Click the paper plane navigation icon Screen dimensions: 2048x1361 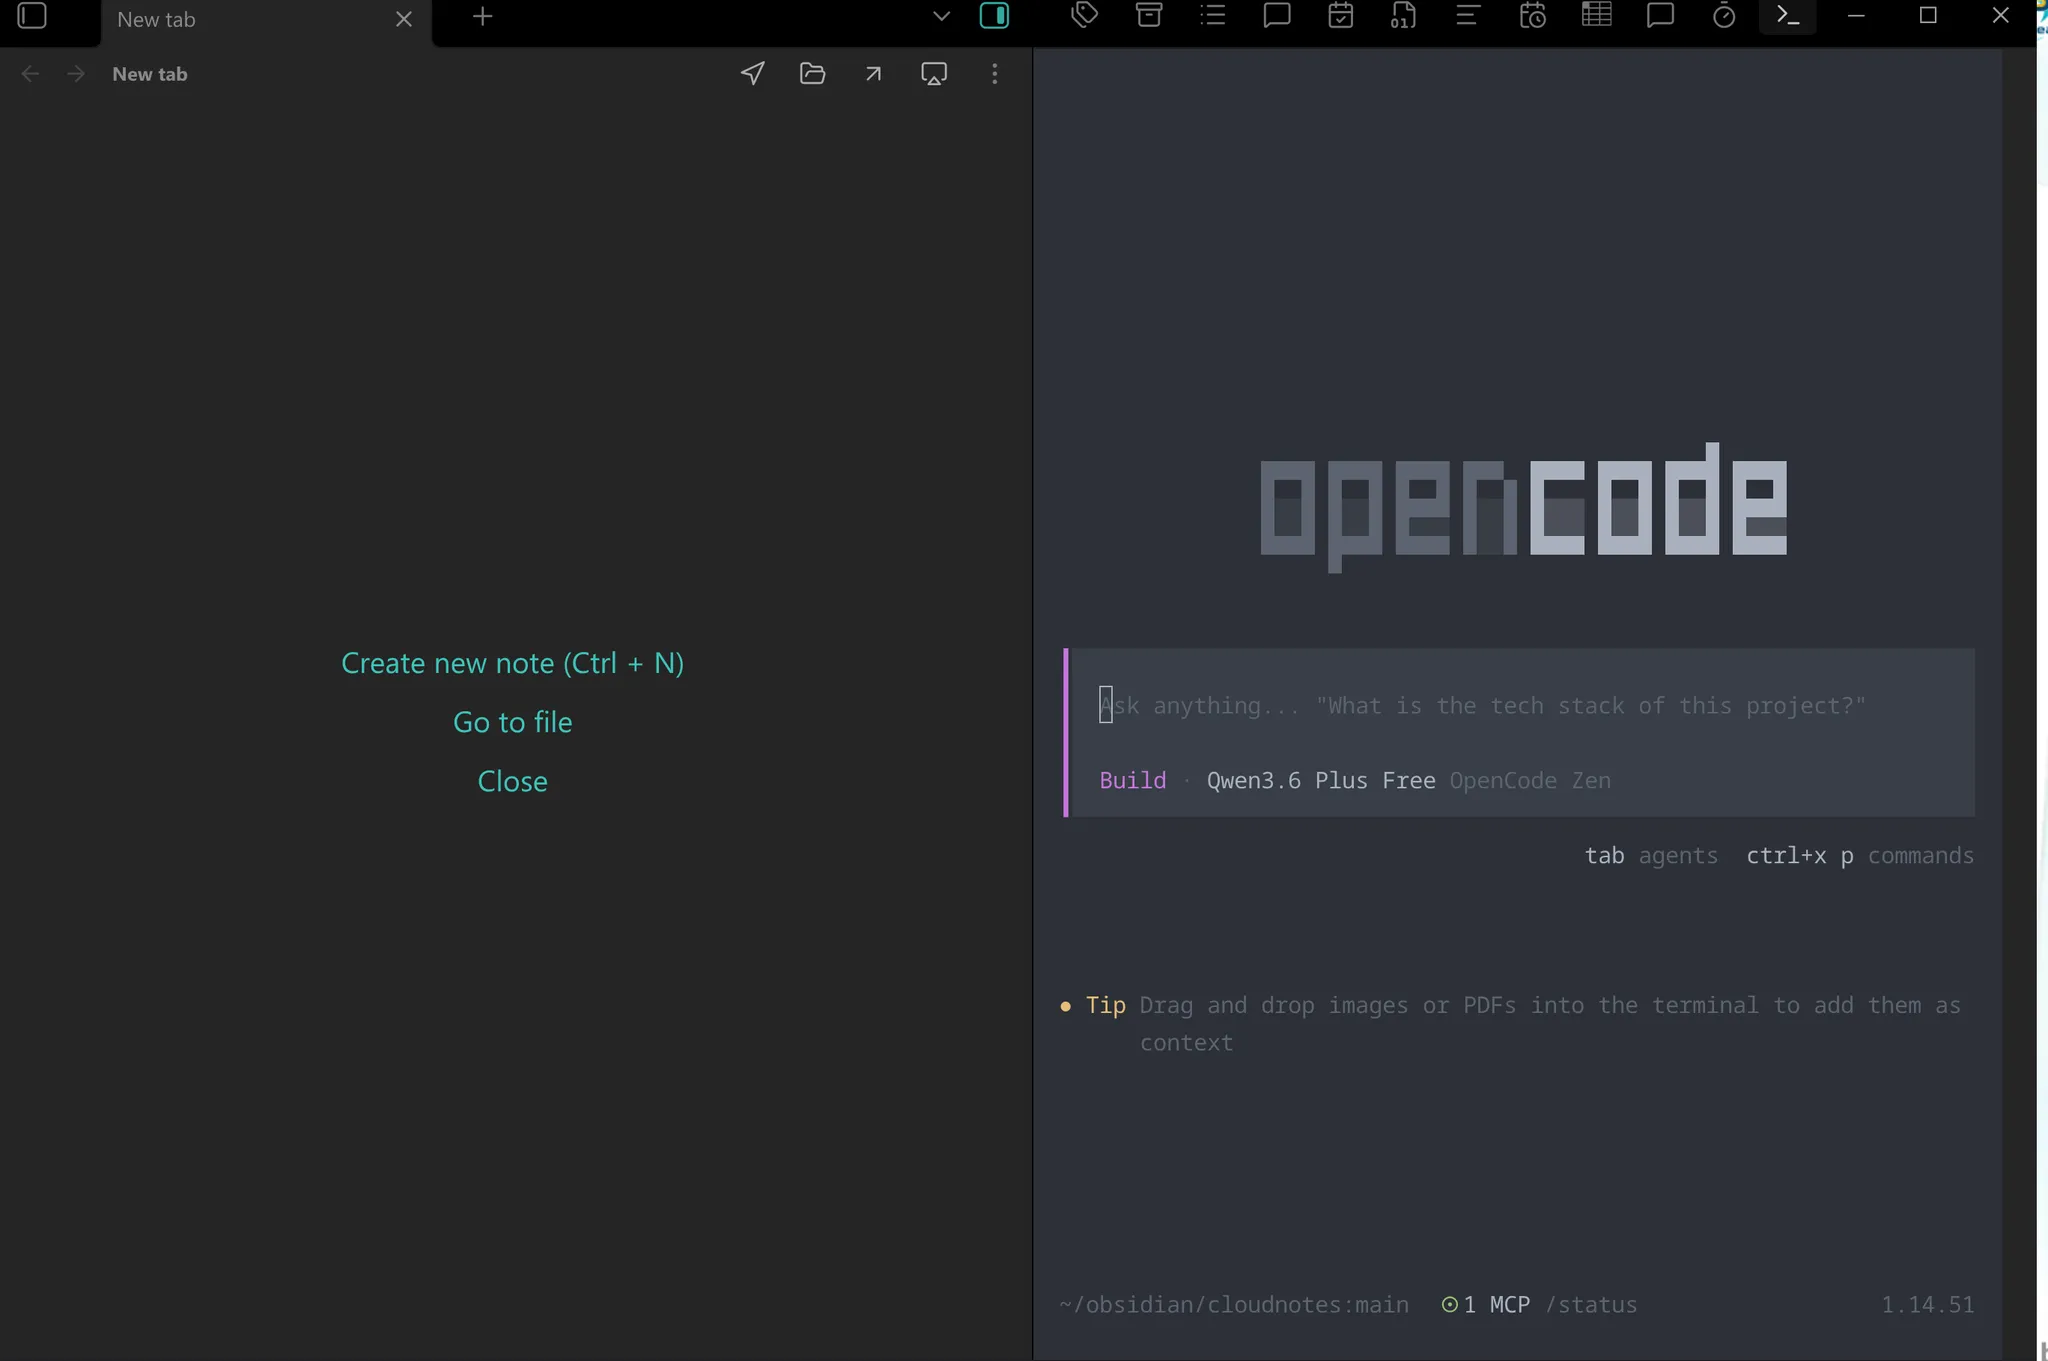click(x=753, y=73)
